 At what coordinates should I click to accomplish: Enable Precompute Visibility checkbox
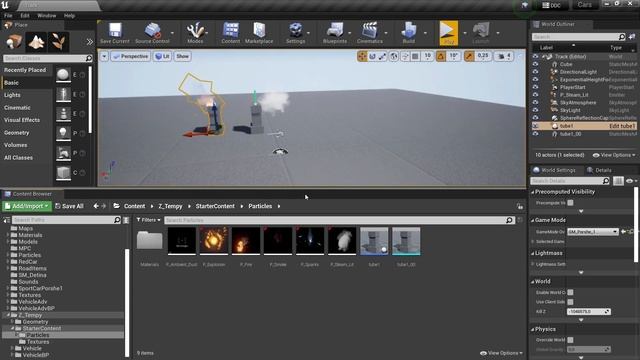click(570, 202)
